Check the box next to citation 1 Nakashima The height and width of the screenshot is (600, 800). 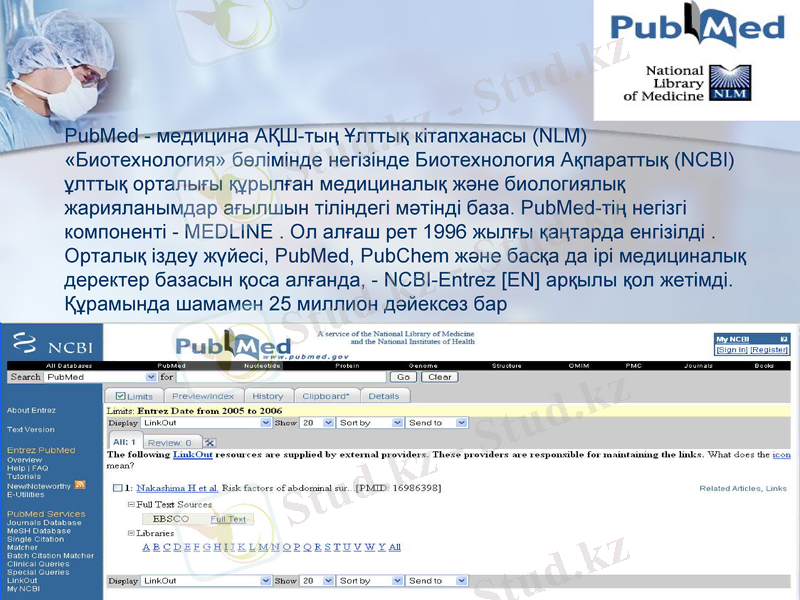[117, 488]
